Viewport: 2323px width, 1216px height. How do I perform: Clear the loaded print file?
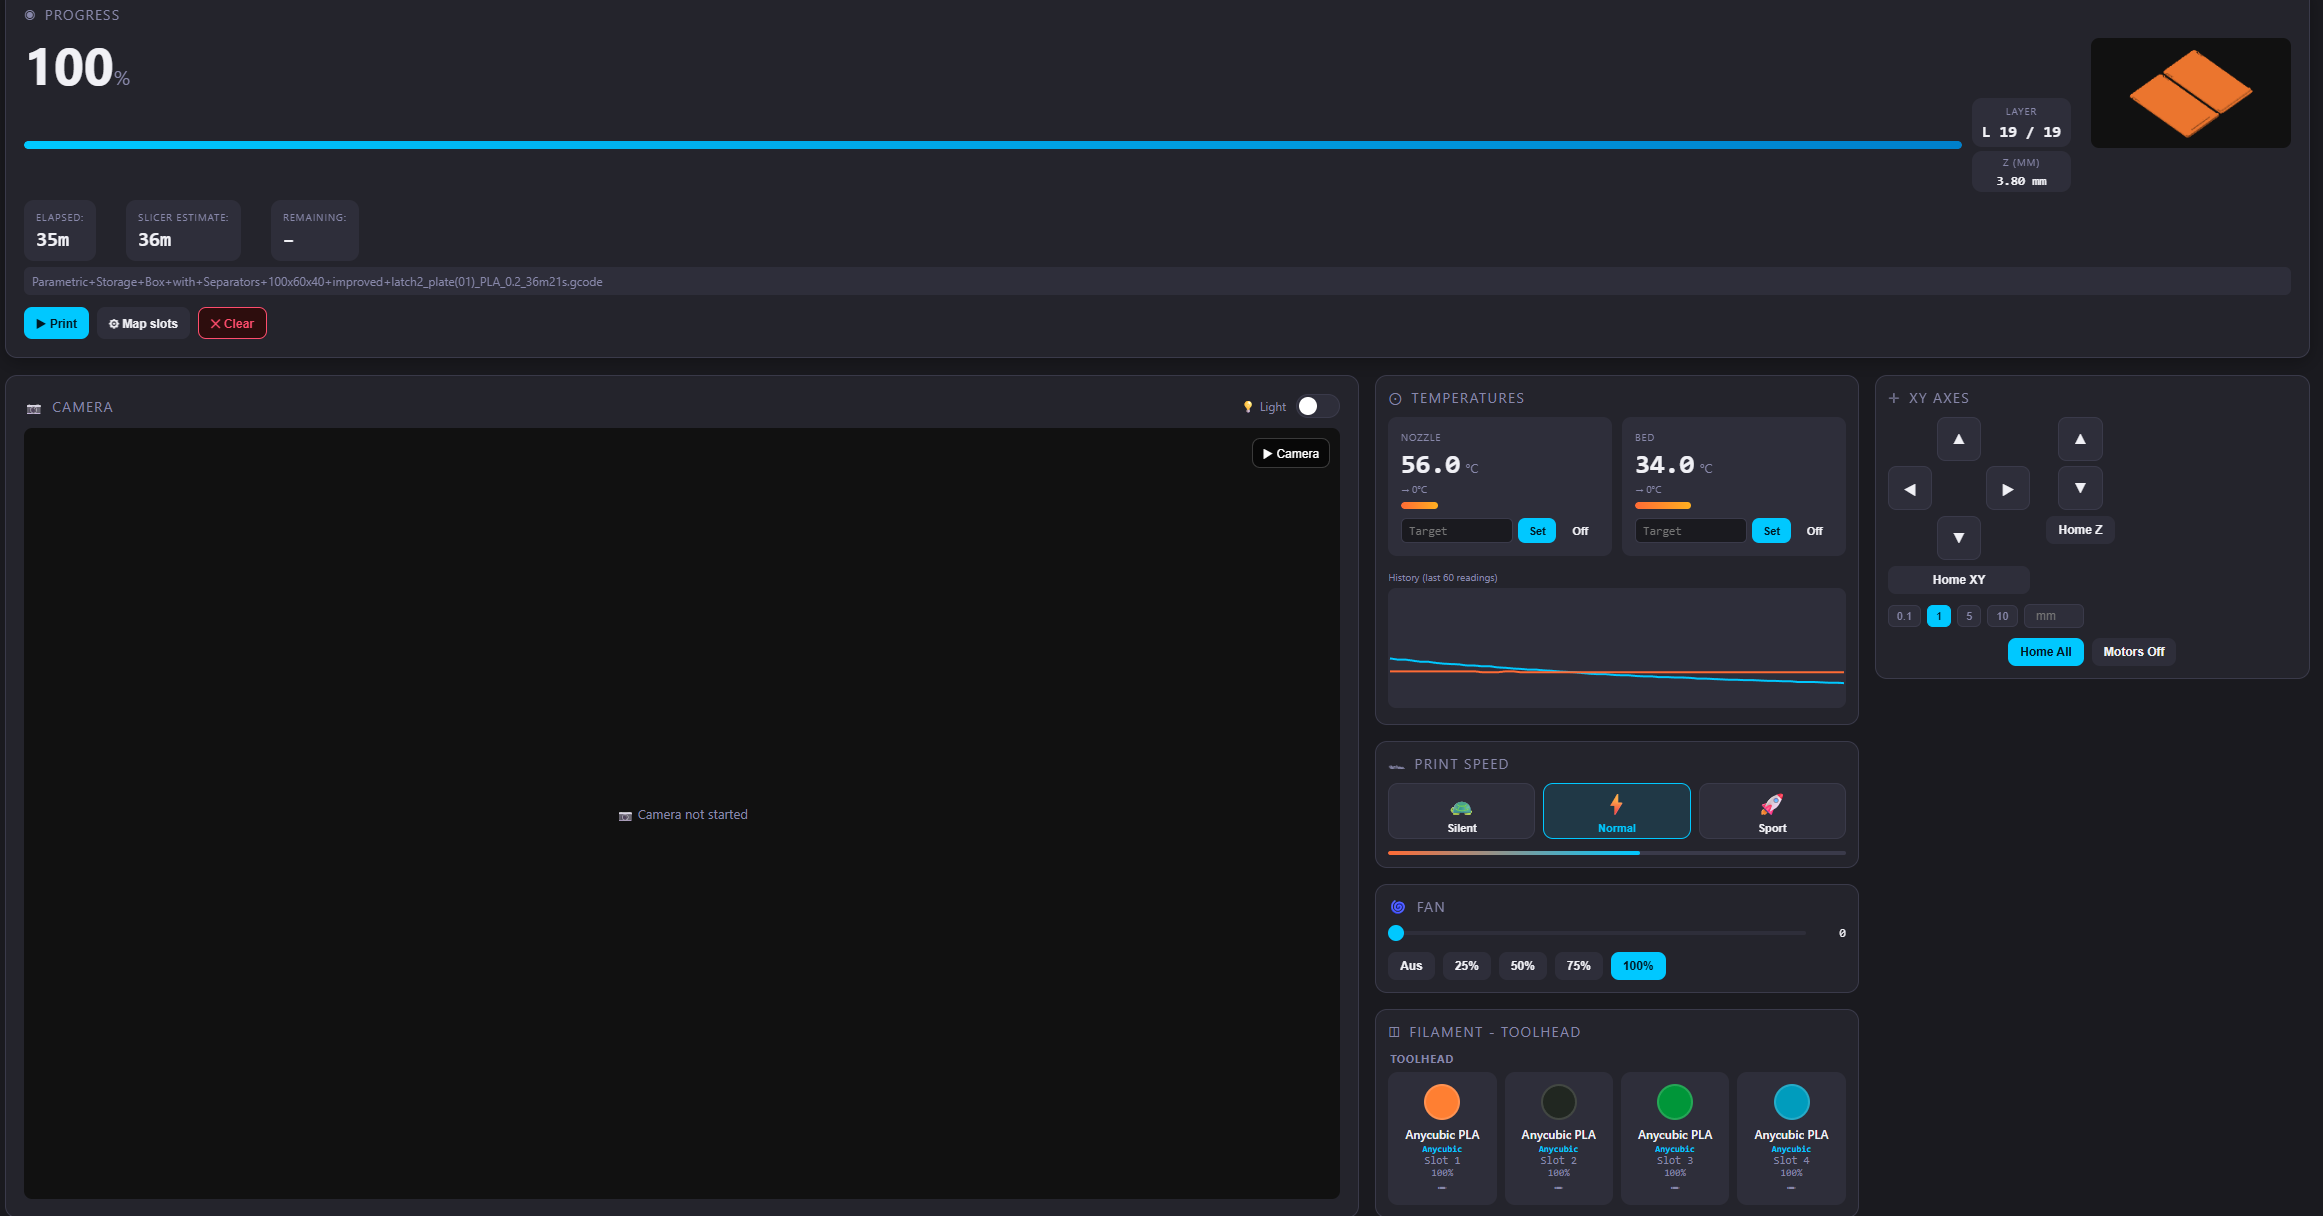click(232, 323)
